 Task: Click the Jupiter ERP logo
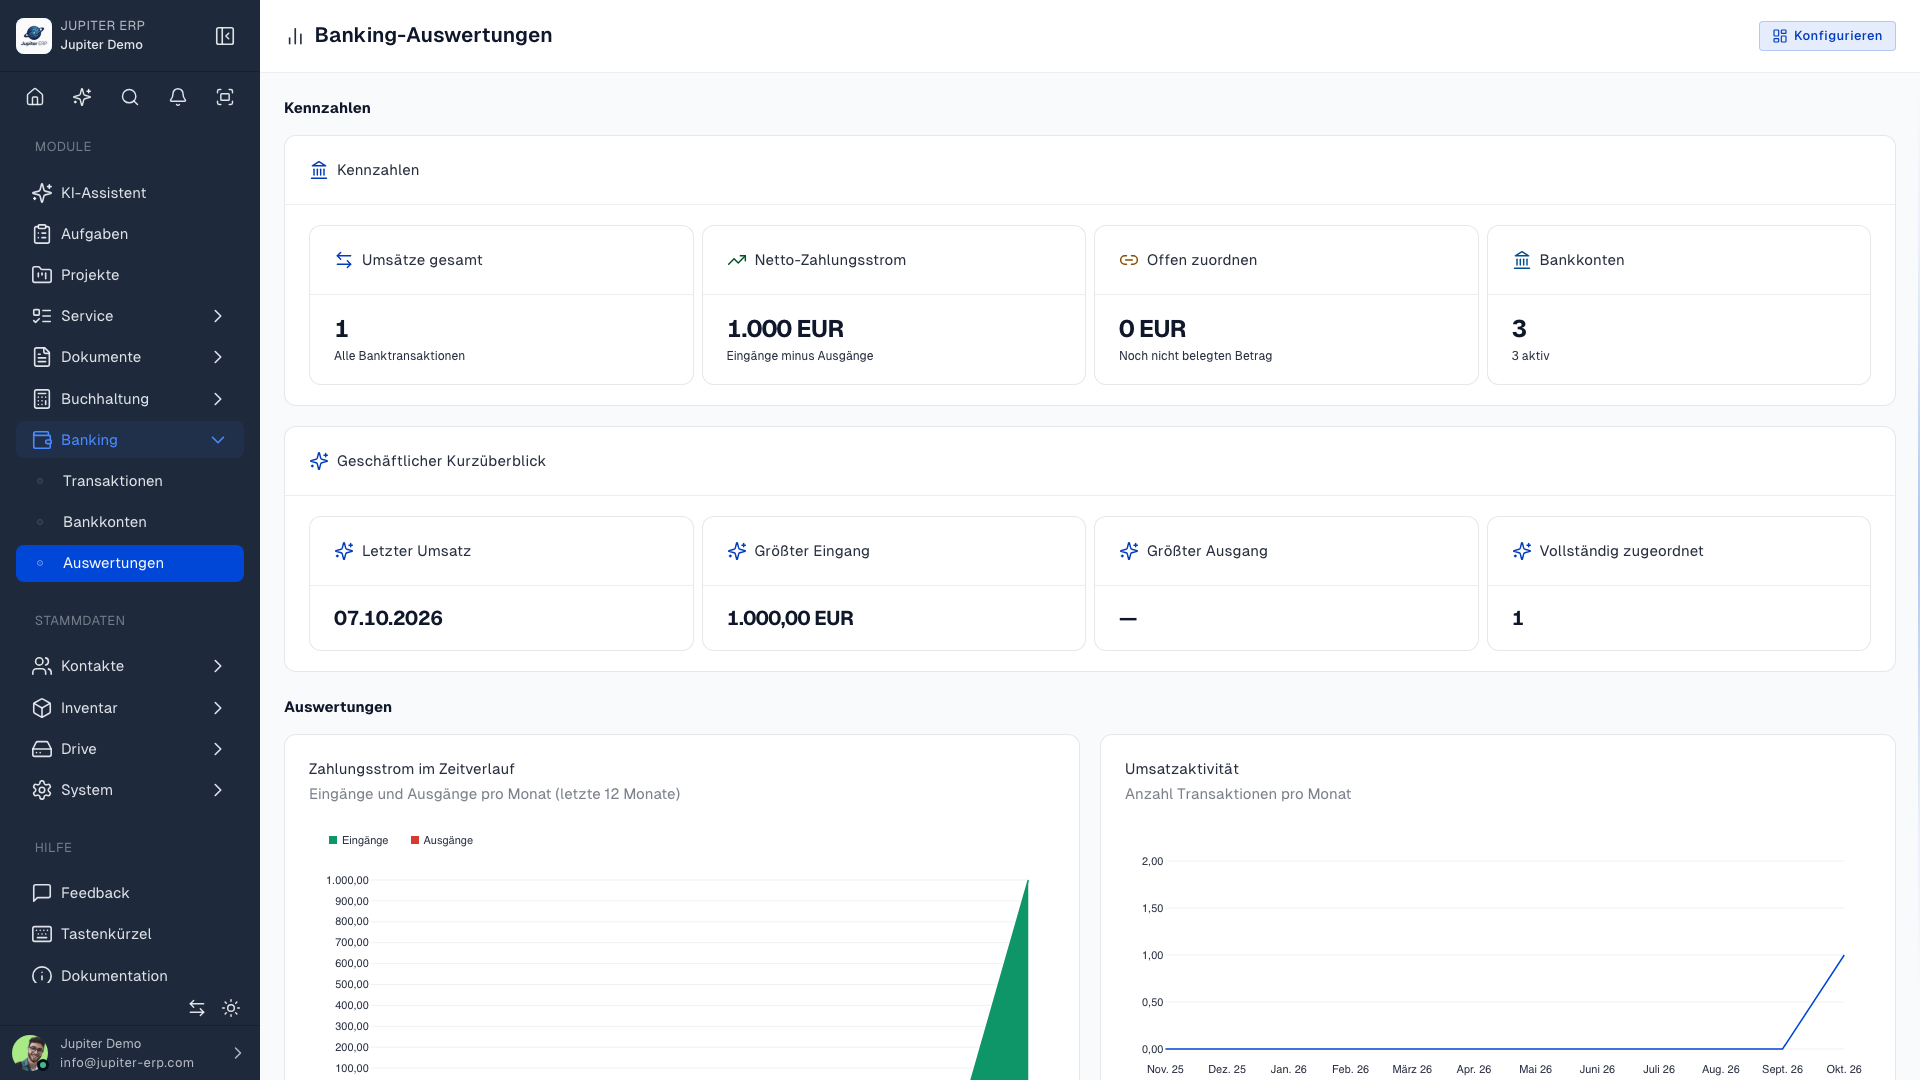[34, 36]
